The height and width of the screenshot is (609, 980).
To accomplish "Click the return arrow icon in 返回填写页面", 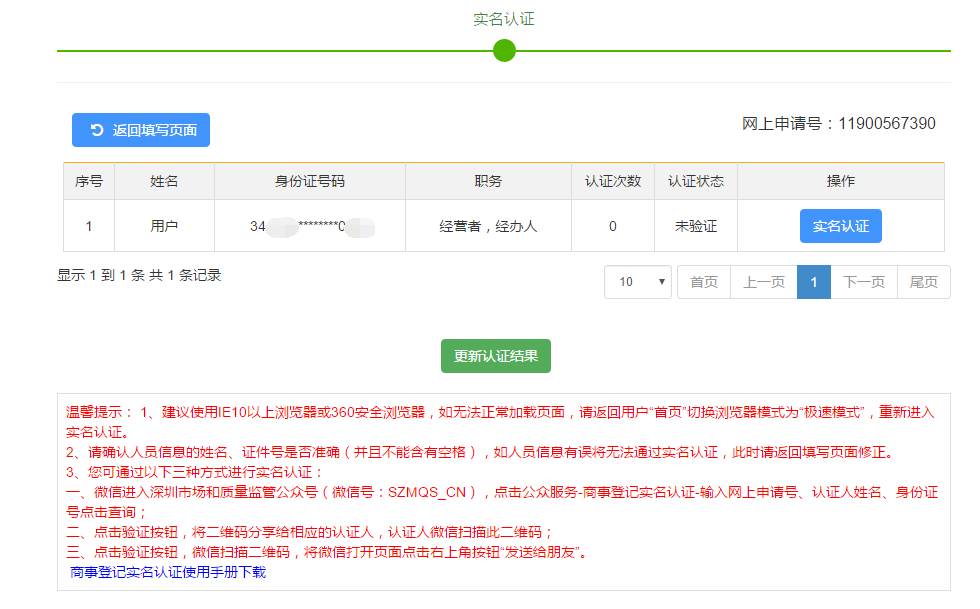I will point(97,130).
